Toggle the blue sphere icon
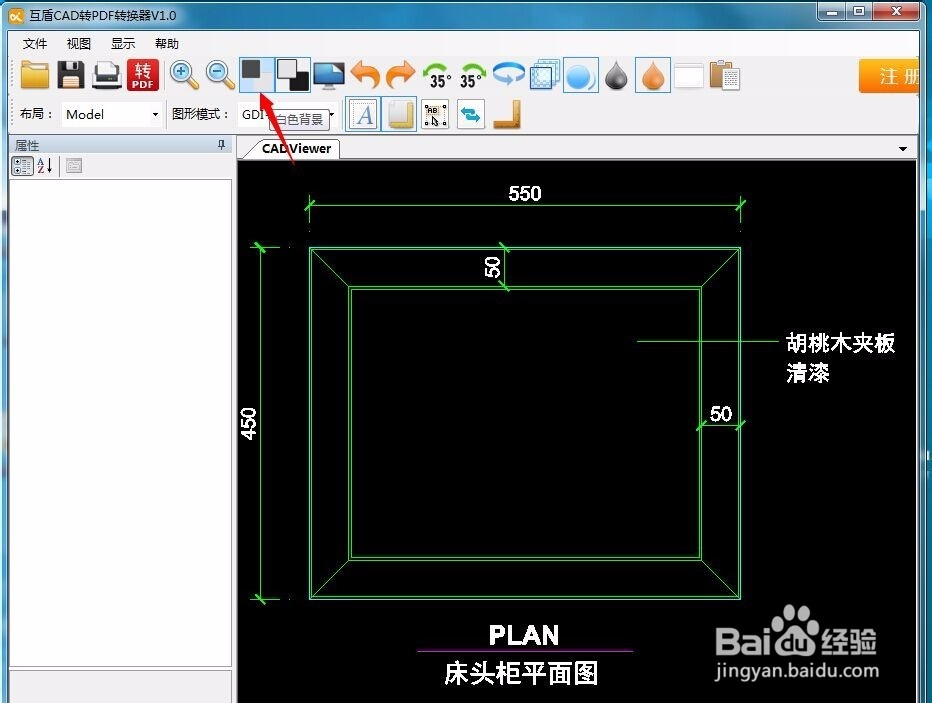This screenshot has width=932, height=703. (x=581, y=75)
